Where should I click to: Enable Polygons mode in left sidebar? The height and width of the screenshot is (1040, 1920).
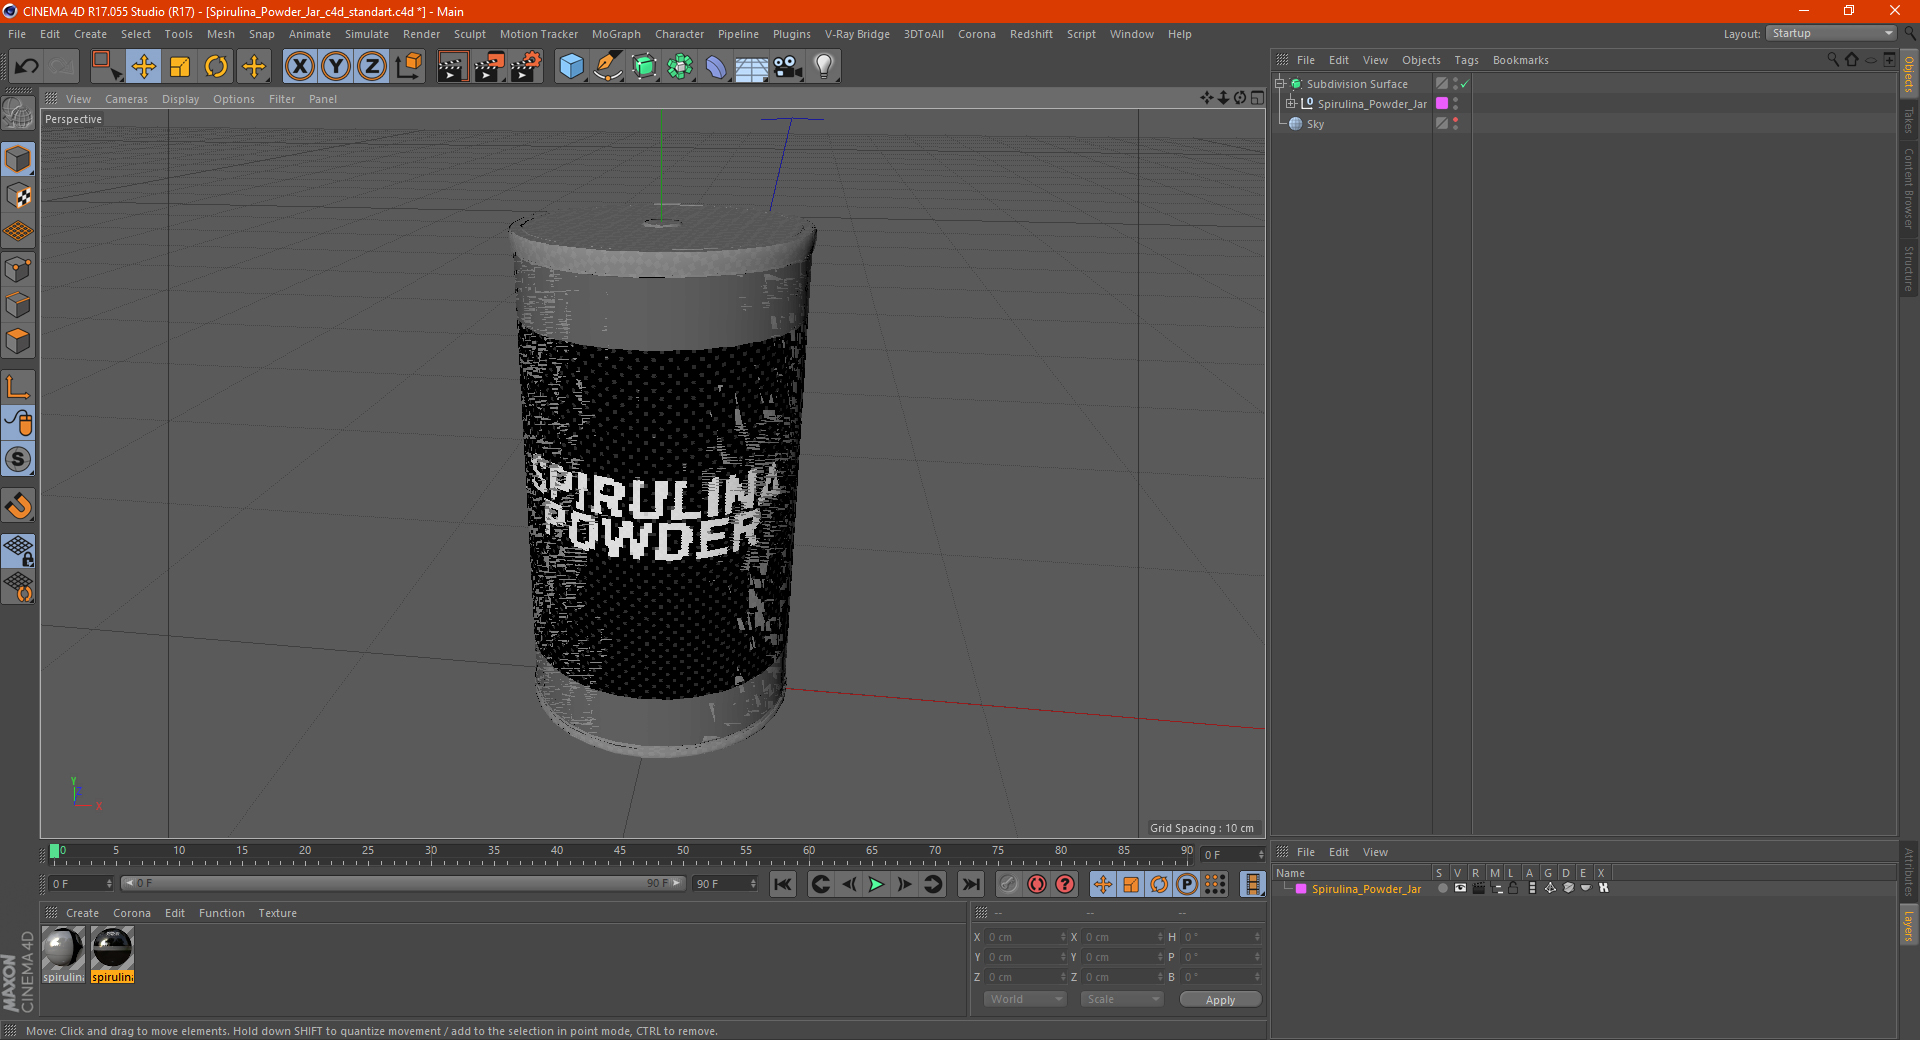tap(18, 341)
